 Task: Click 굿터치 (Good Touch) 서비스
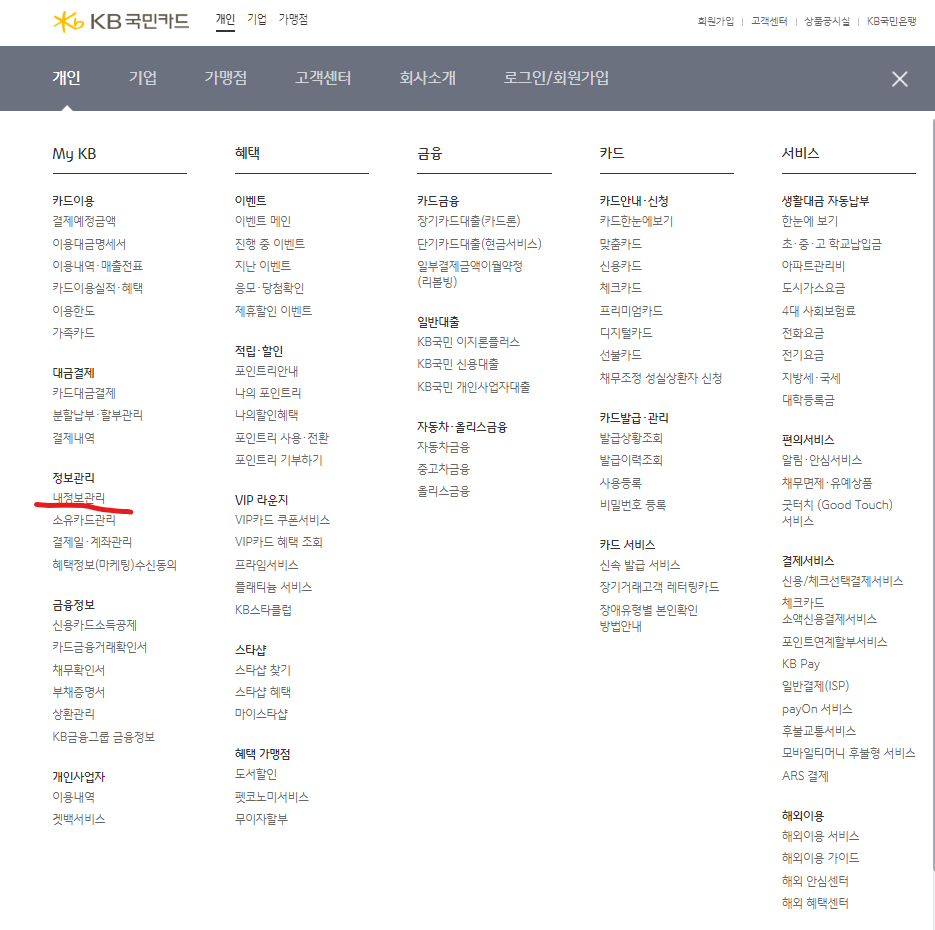pyautogui.click(x=837, y=513)
